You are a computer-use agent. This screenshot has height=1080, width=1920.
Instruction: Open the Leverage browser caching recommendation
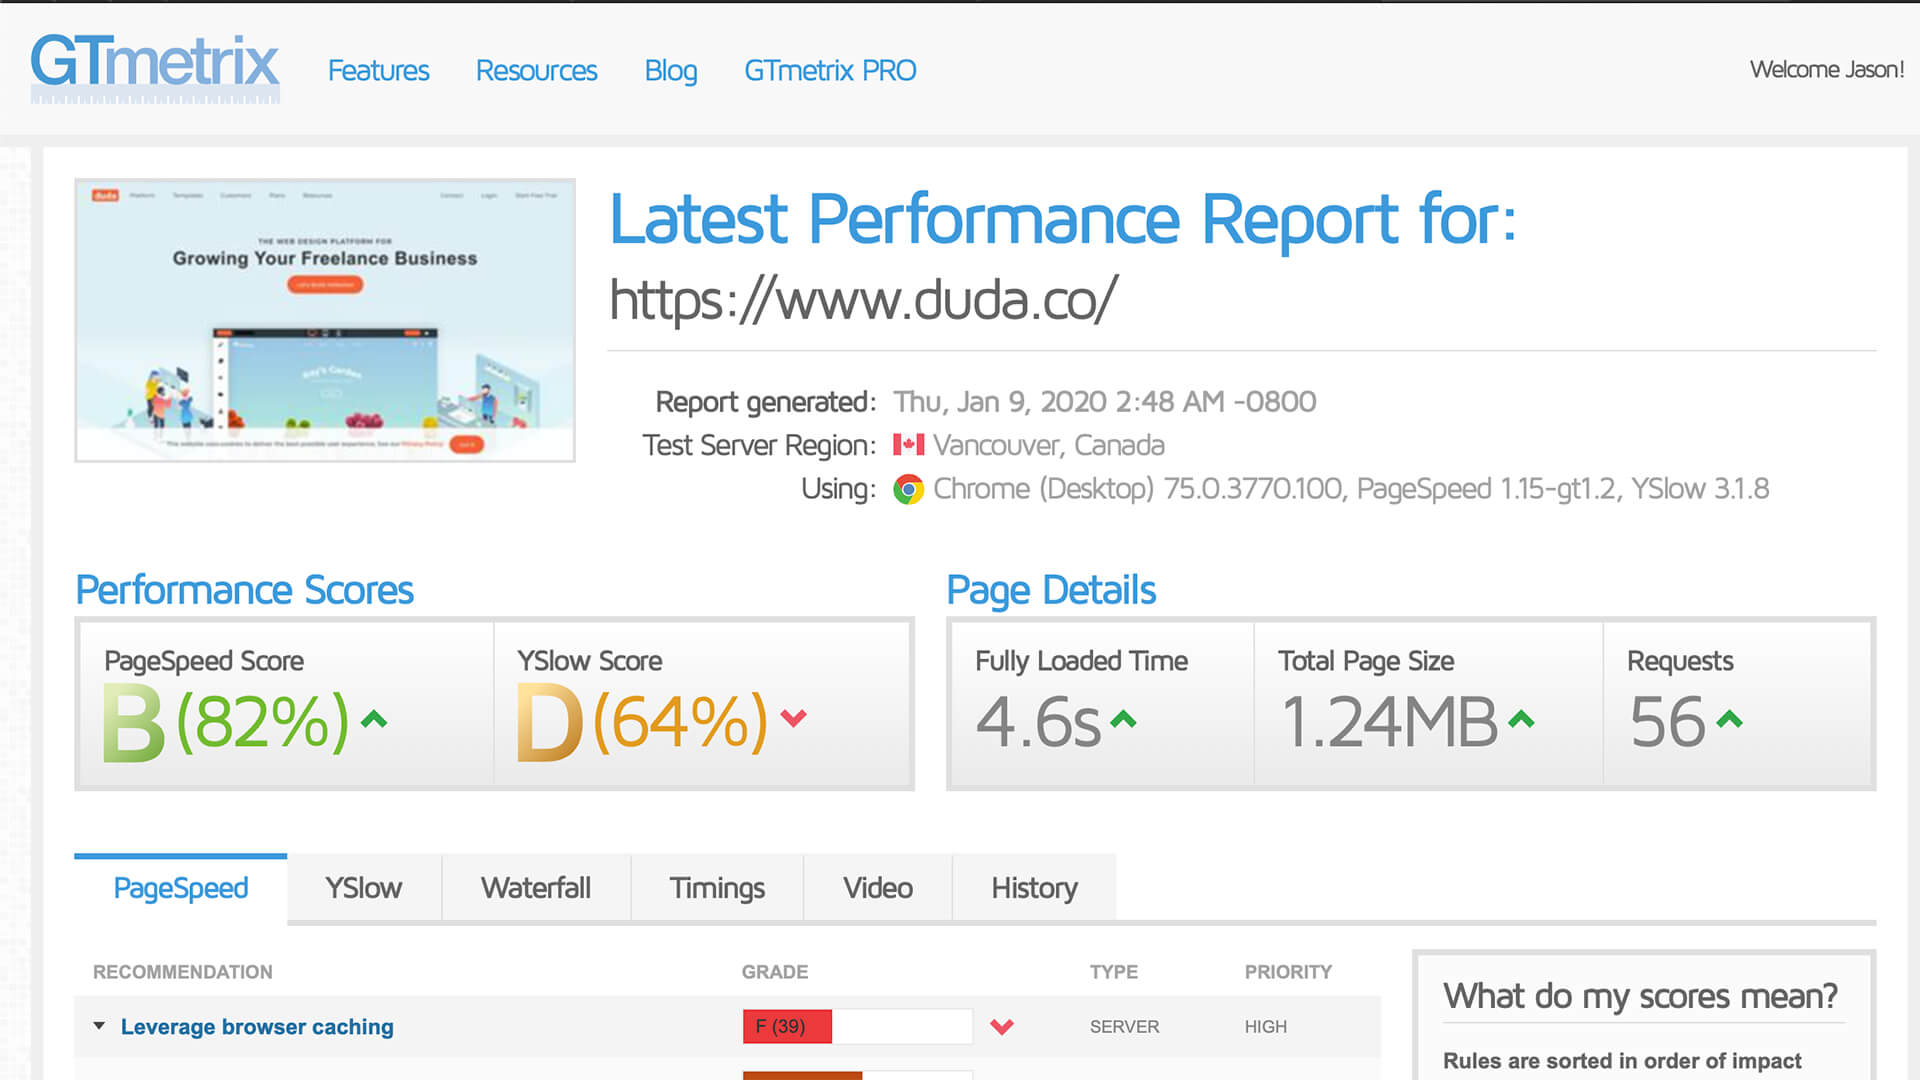click(257, 1027)
